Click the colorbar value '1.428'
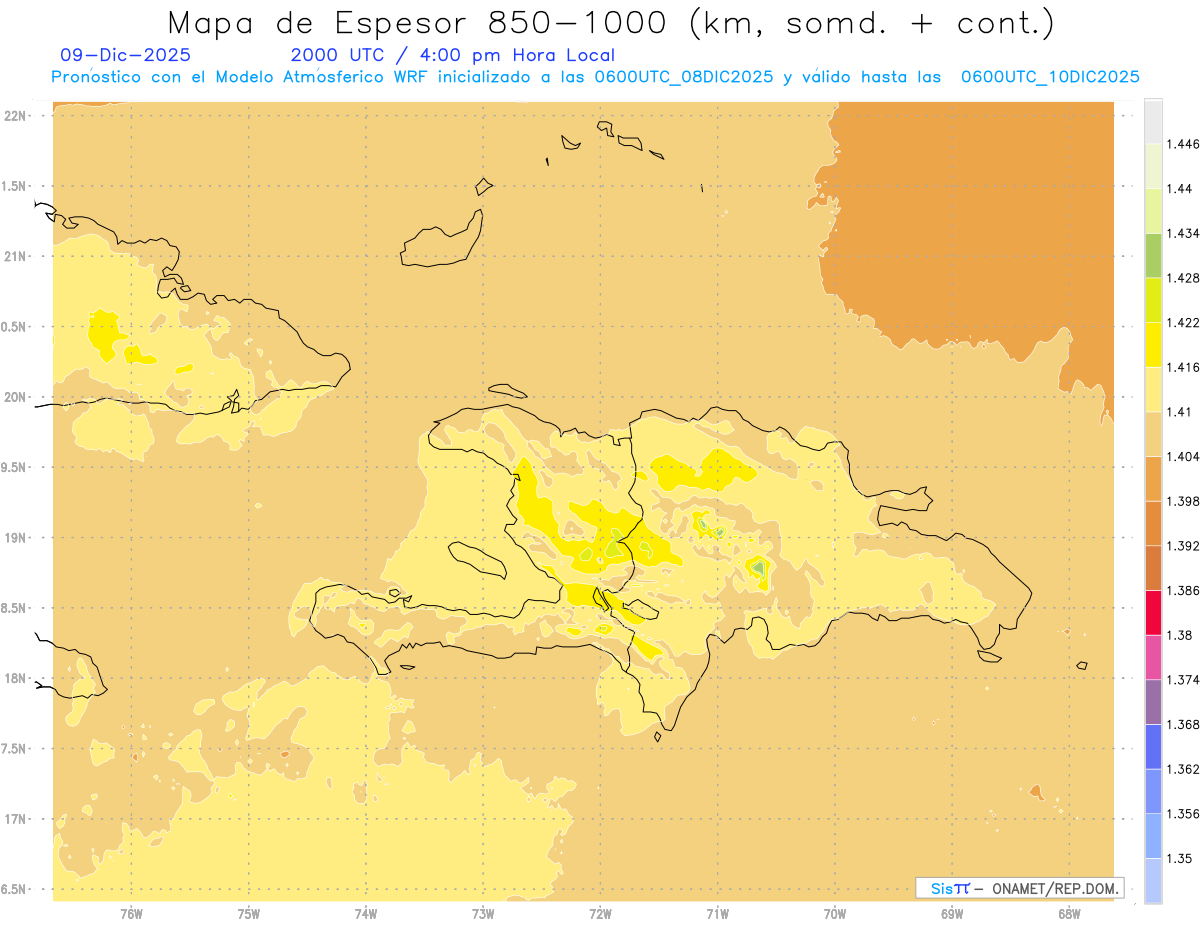1200x927 pixels. pyautogui.click(x=1183, y=278)
